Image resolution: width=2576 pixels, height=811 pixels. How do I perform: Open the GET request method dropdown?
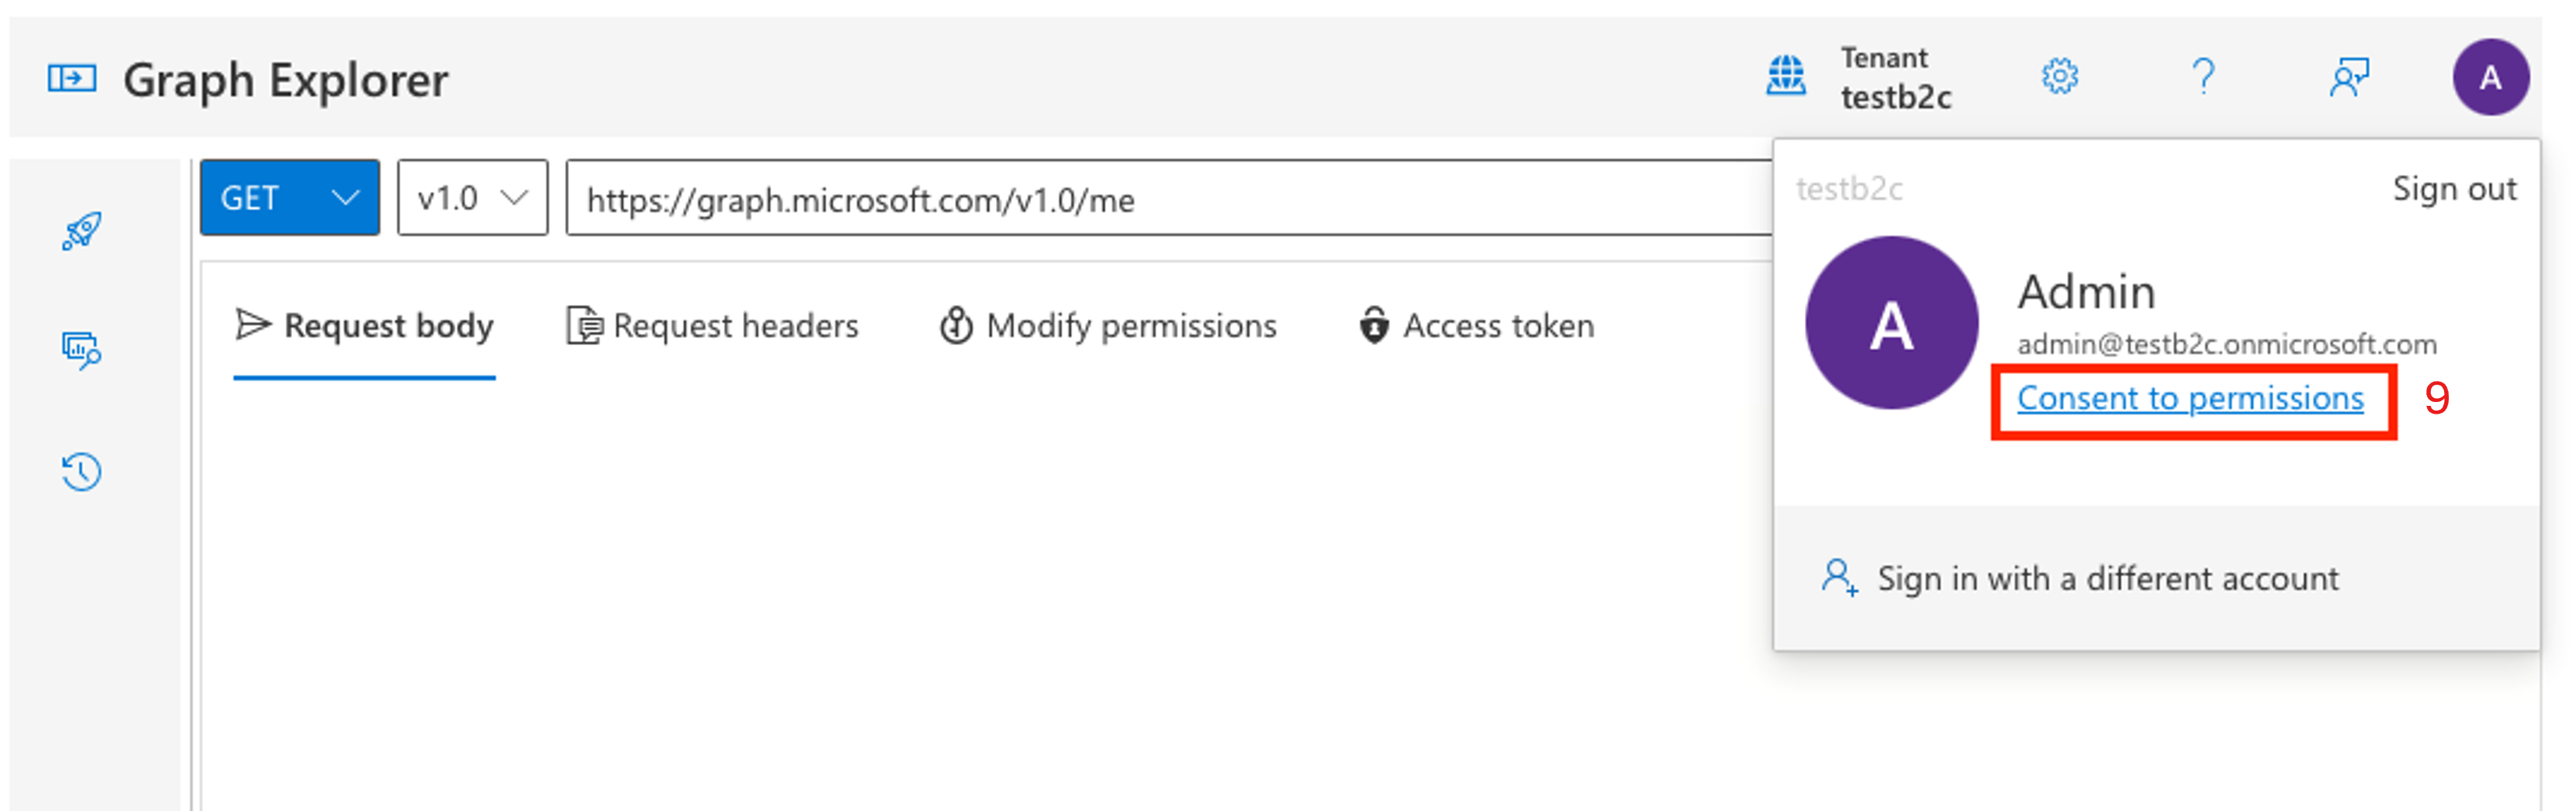coord(289,197)
